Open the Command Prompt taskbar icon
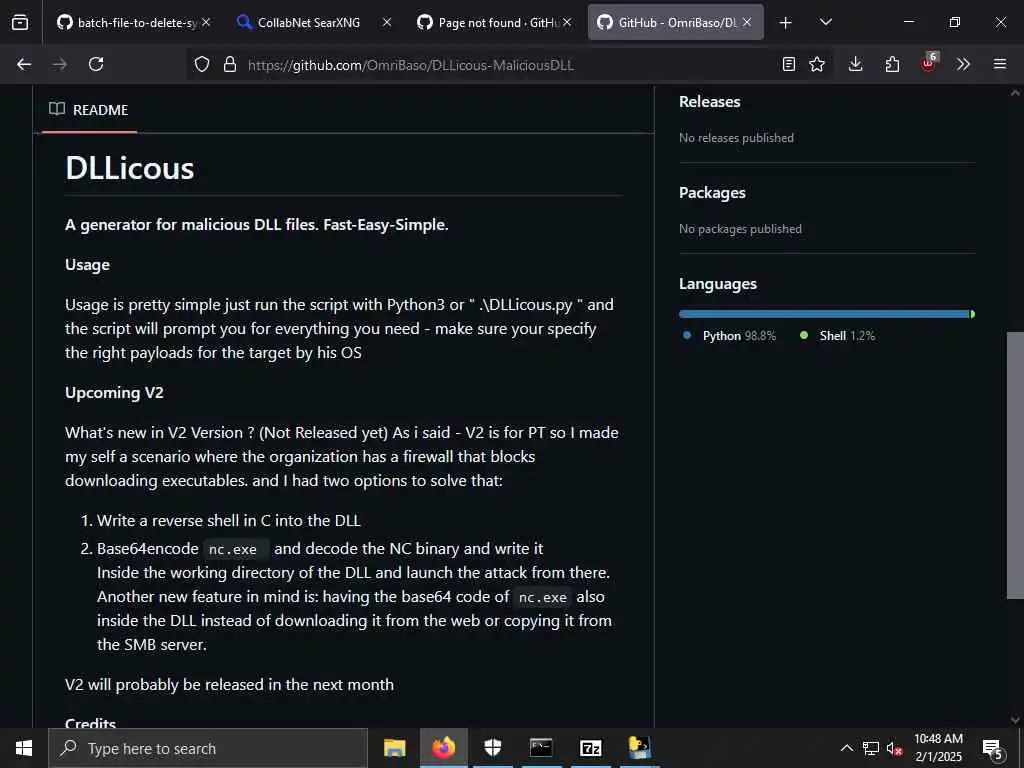1024x768 pixels. pyautogui.click(x=541, y=748)
